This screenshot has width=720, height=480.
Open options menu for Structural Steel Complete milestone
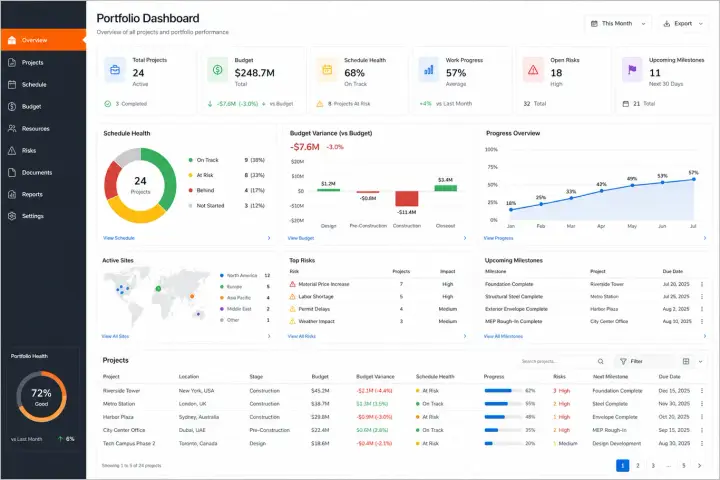702,297
